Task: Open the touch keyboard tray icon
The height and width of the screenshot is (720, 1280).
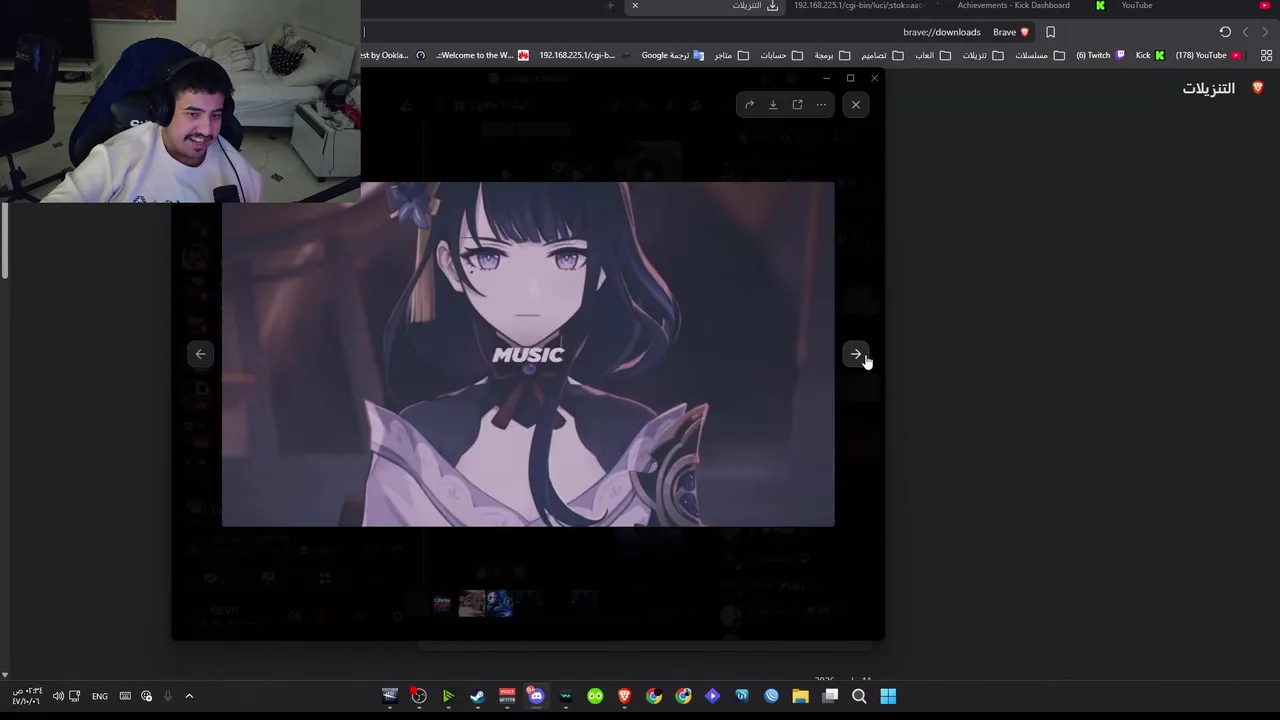Action: coord(125,696)
